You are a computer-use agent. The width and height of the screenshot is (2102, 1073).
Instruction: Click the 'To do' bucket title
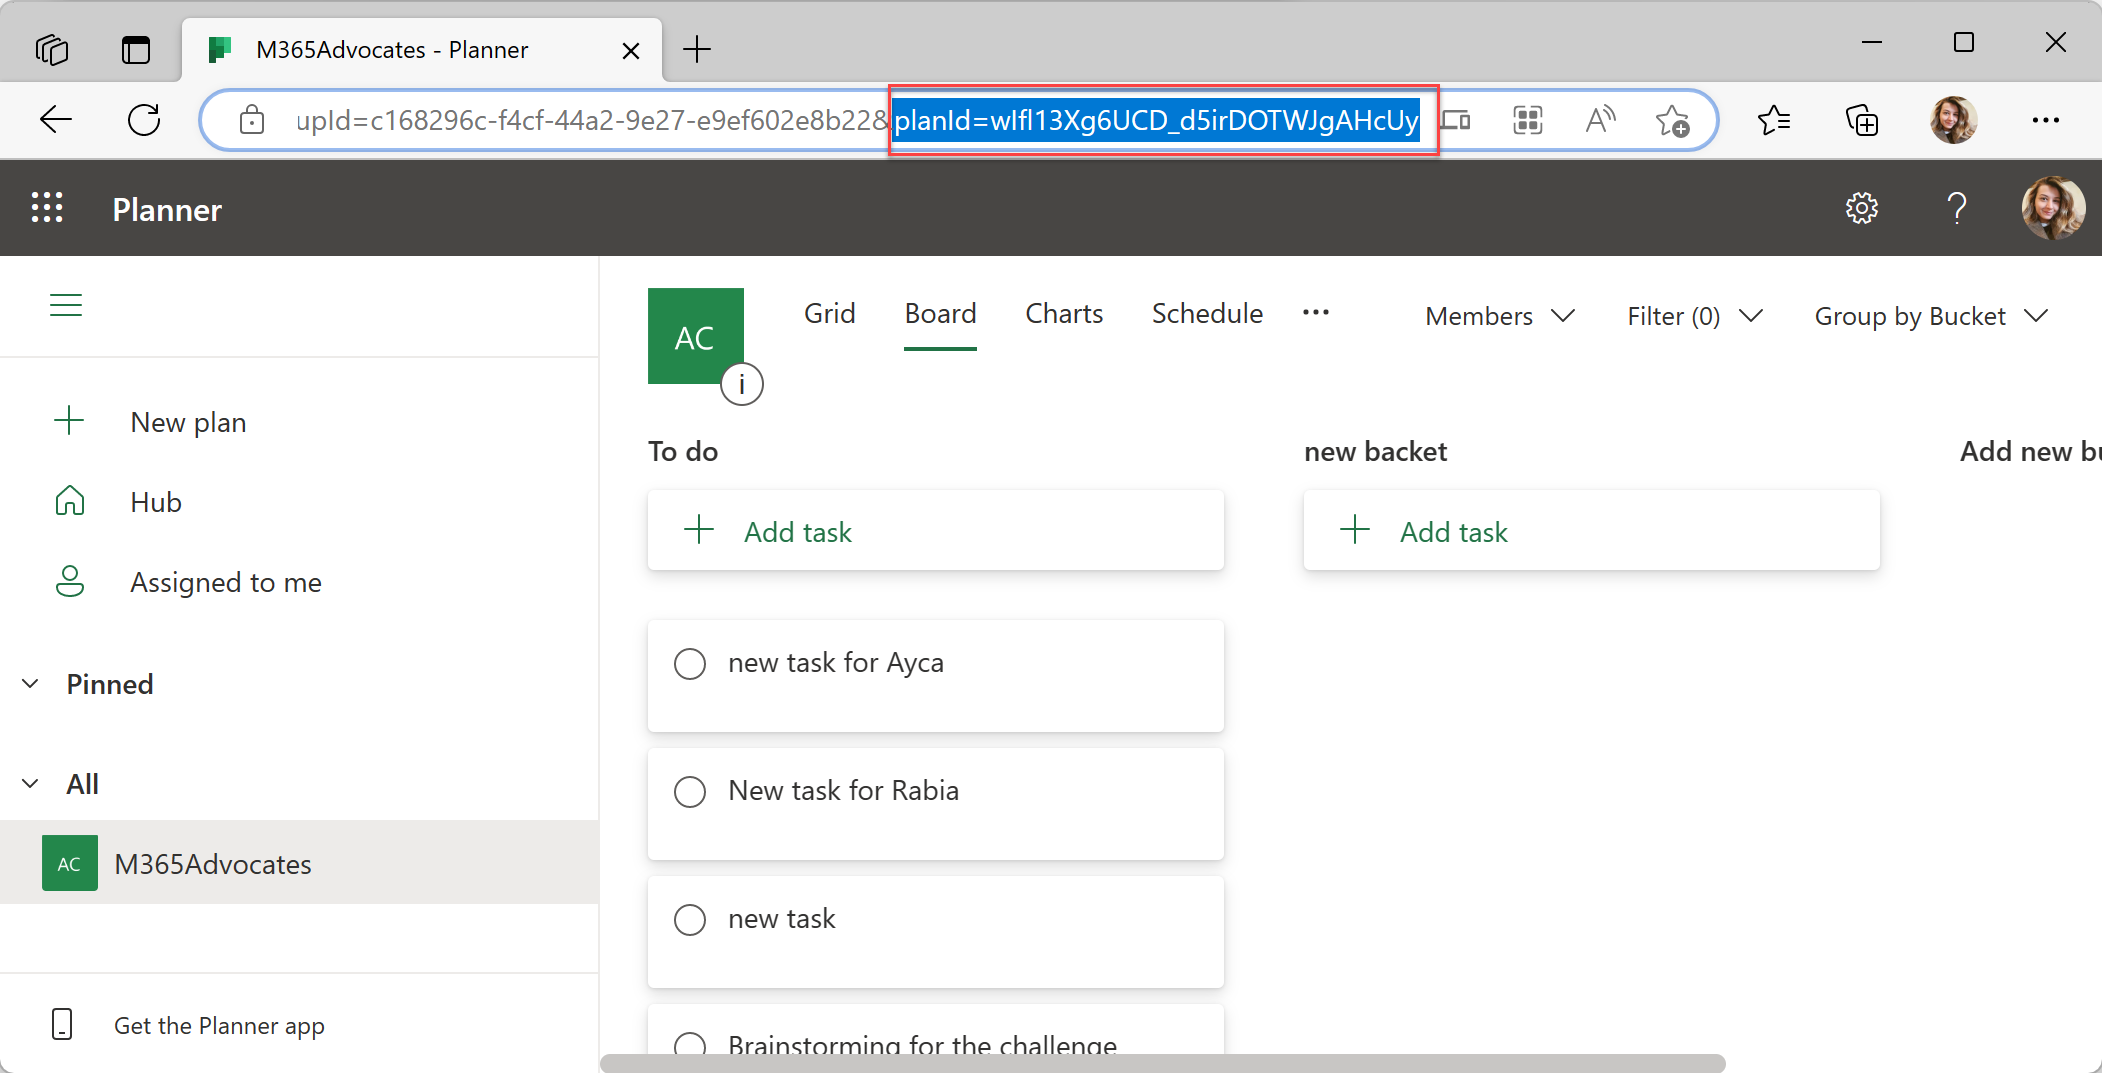(x=683, y=452)
